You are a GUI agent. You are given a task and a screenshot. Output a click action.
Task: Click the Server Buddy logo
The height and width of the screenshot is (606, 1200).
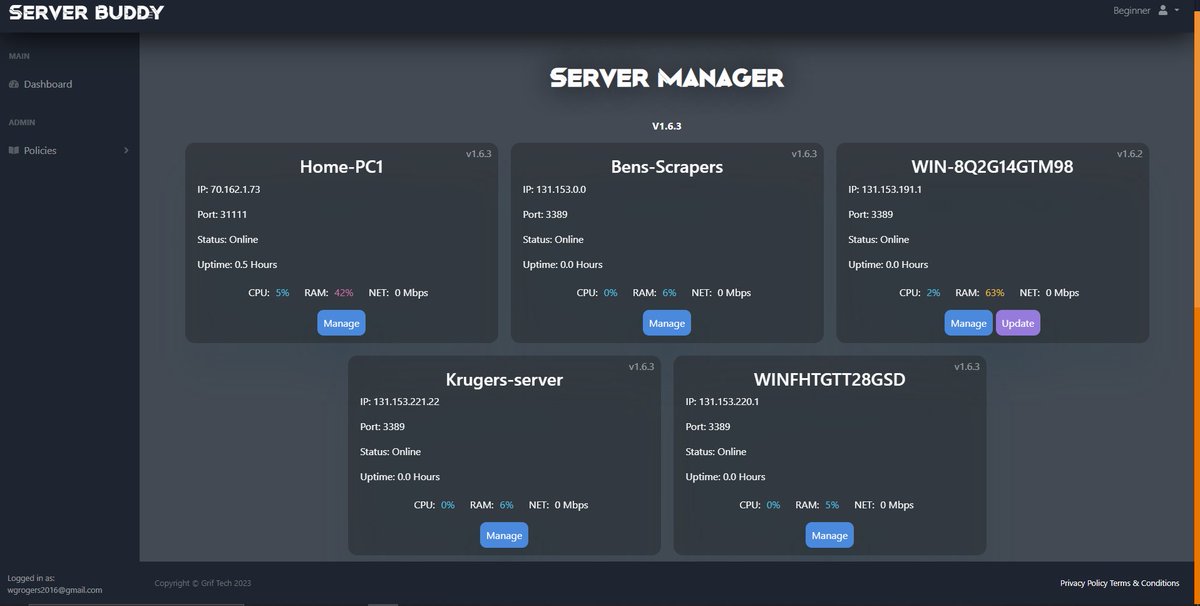pos(86,12)
